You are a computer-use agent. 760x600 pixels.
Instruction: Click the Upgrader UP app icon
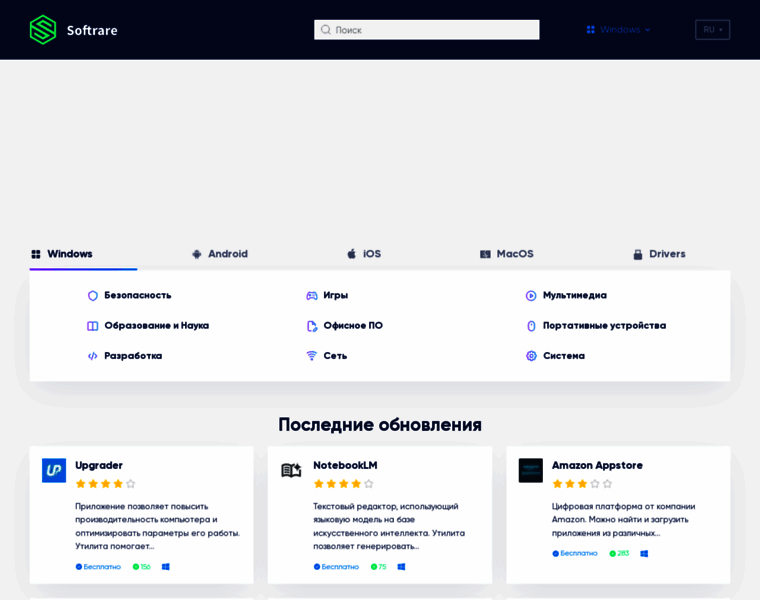[54, 470]
